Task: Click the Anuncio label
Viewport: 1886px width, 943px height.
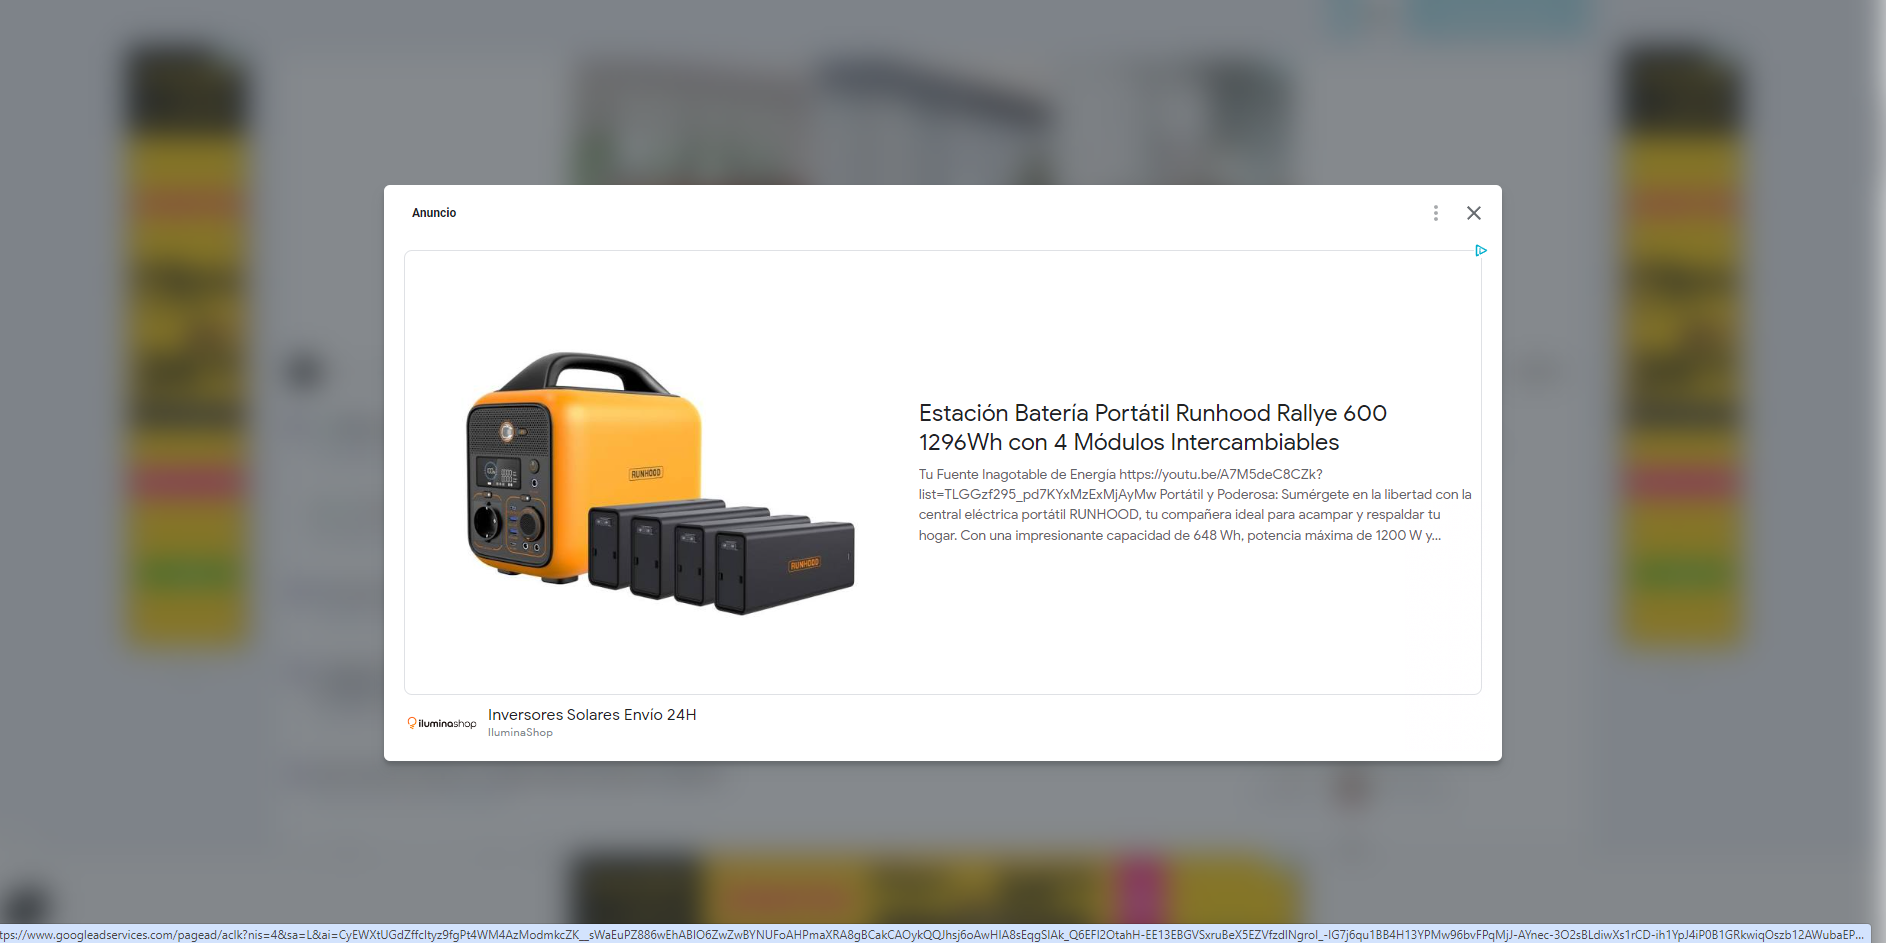Action: (434, 213)
